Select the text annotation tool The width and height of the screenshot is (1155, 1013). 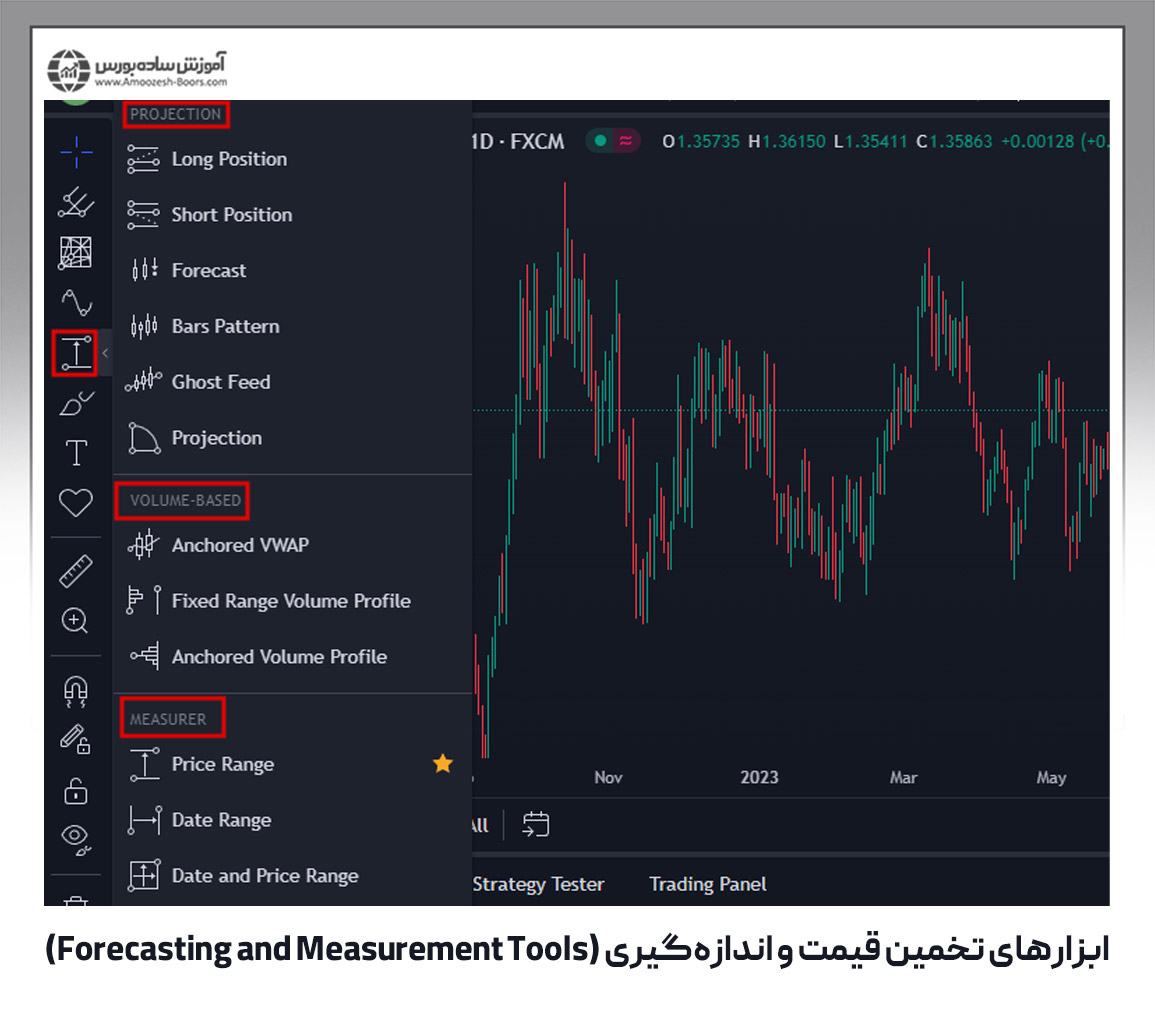tap(76, 452)
